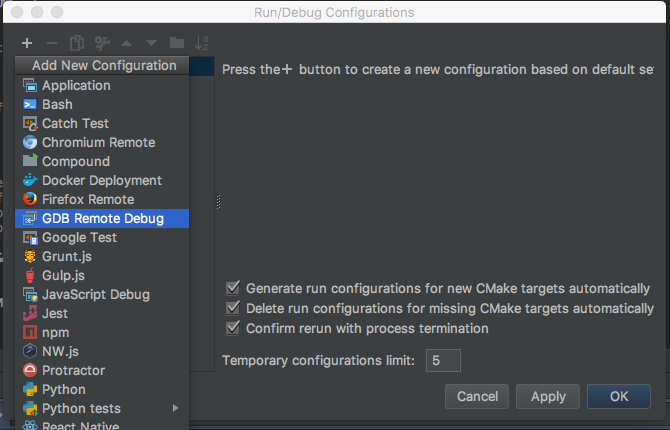Viewport: 670px width, 430px height.
Task: Click the Move Down arrow icon
Action: pos(151,43)
